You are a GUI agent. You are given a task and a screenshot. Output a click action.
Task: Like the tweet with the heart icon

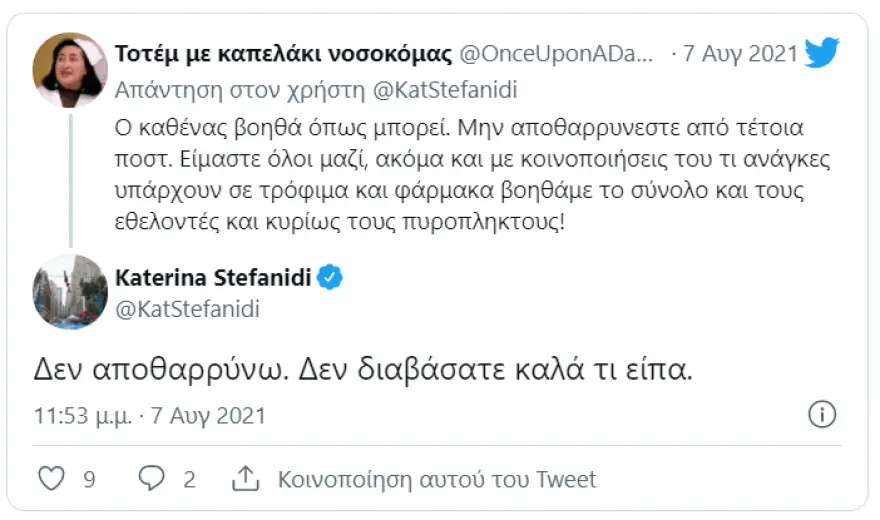[51, 478]
